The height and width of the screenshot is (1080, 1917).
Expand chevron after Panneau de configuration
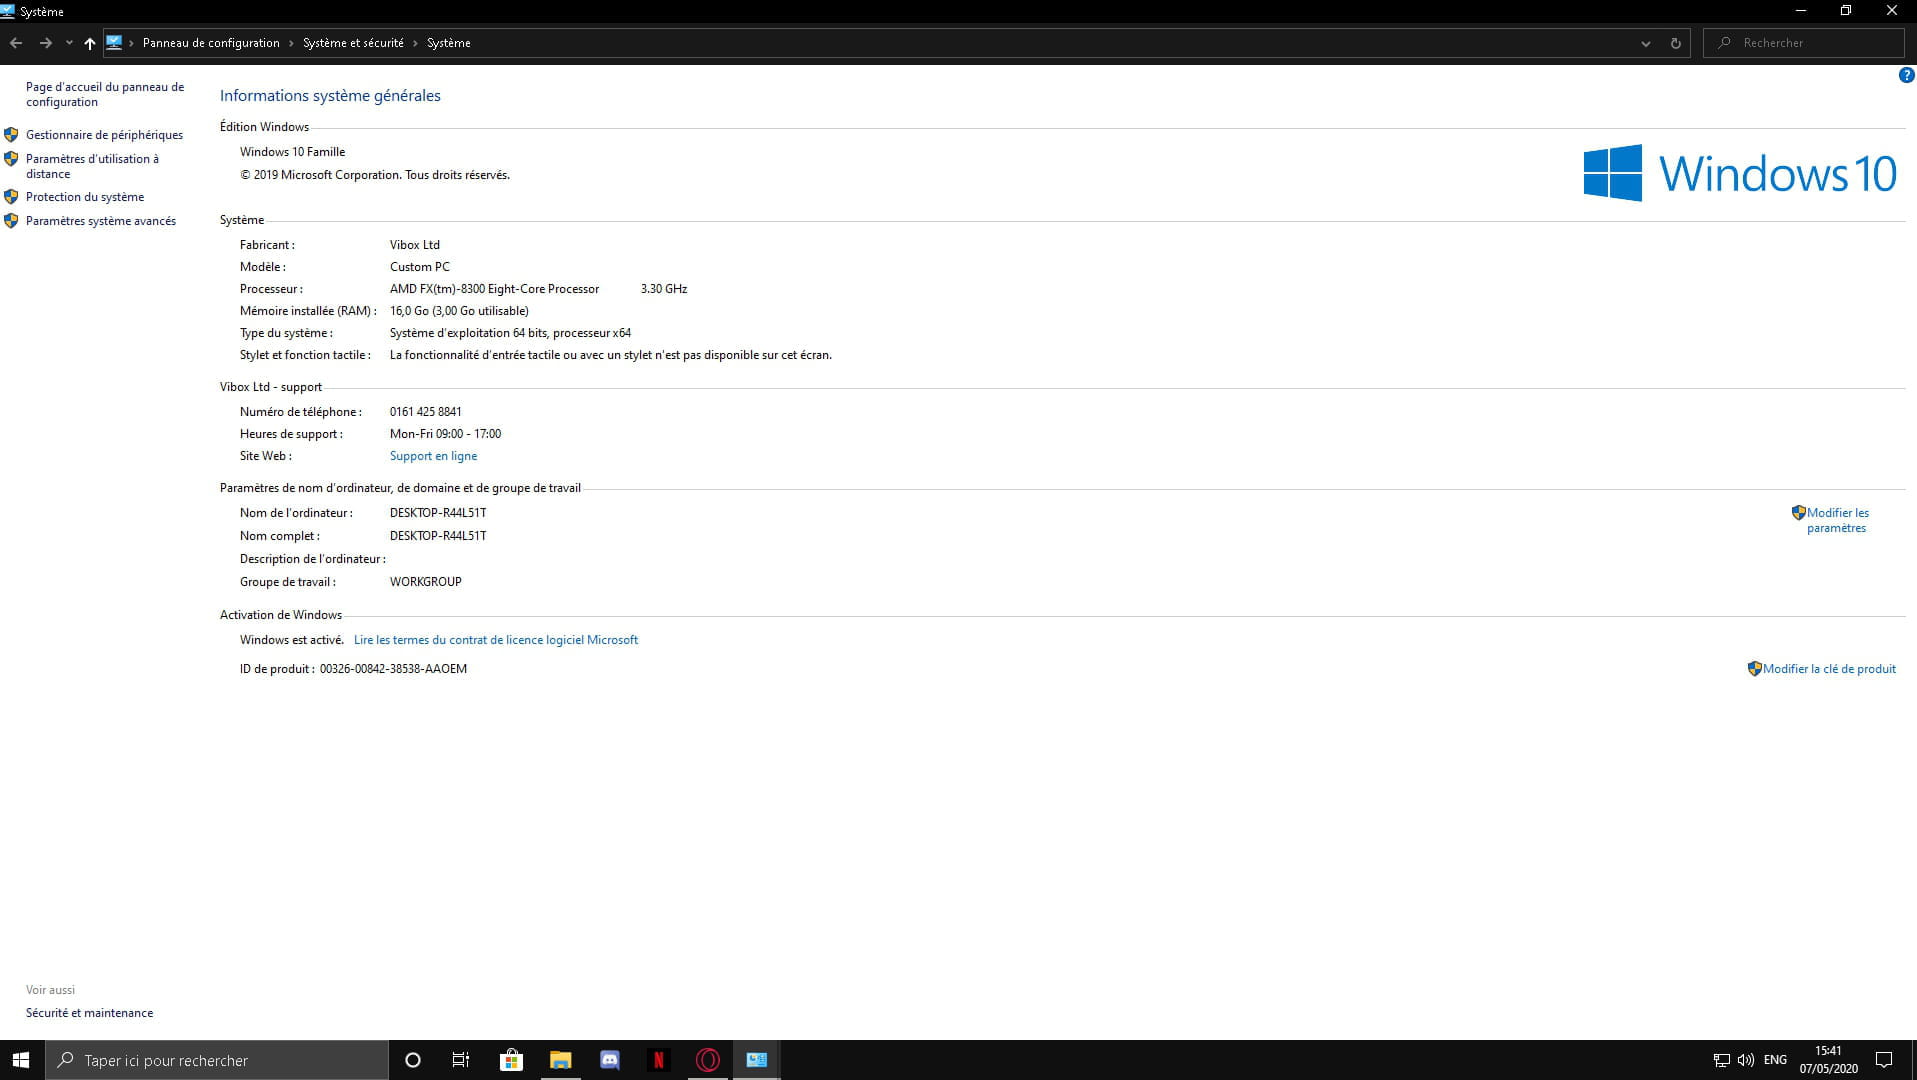click(x=291, y=43)
